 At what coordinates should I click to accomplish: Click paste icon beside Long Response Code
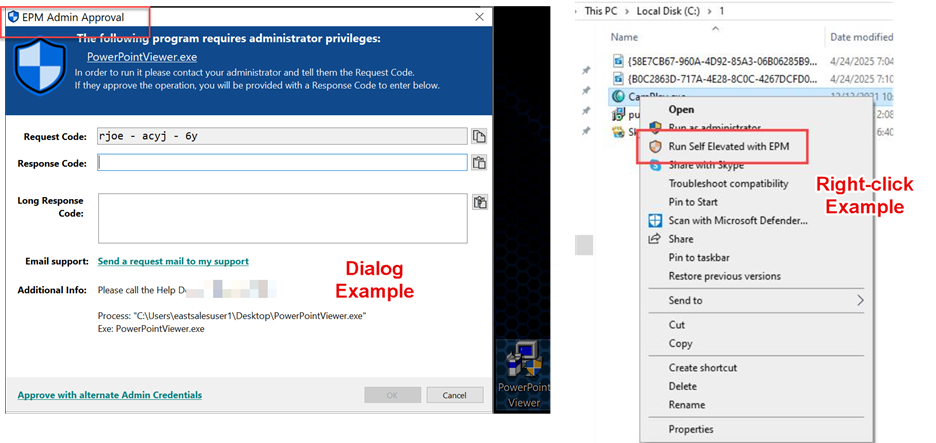(479, 203)
